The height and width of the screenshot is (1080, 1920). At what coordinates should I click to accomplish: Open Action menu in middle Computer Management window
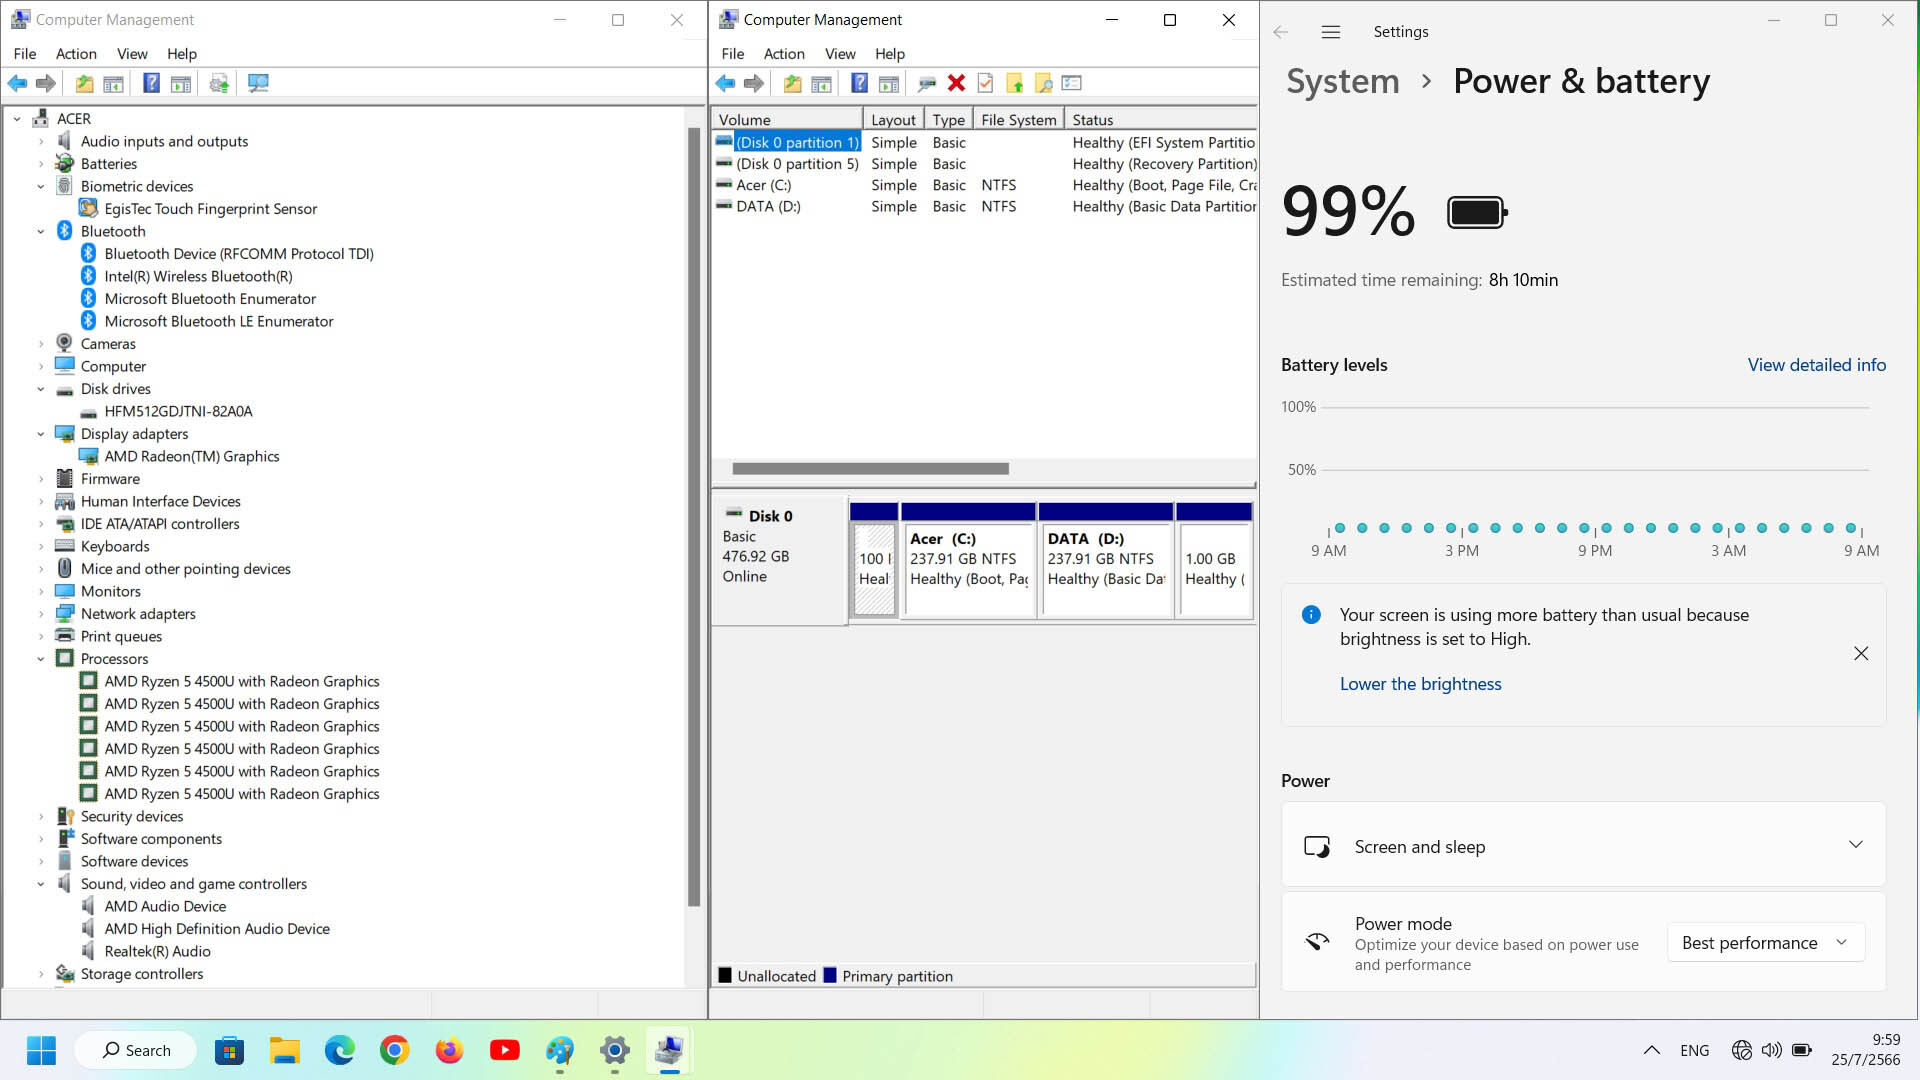click(x=784, y=54)
